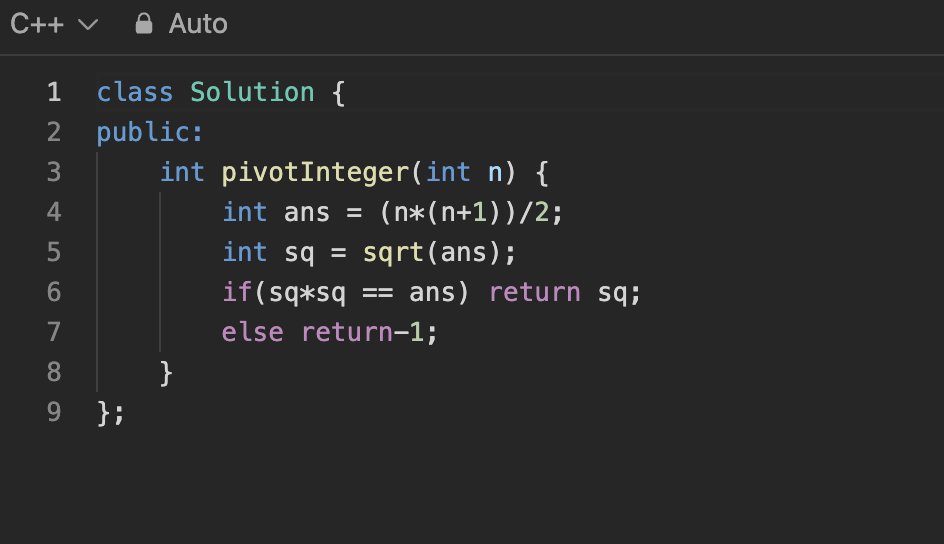
Task: Open the C++ language dropdown
Action: [54, 24]
